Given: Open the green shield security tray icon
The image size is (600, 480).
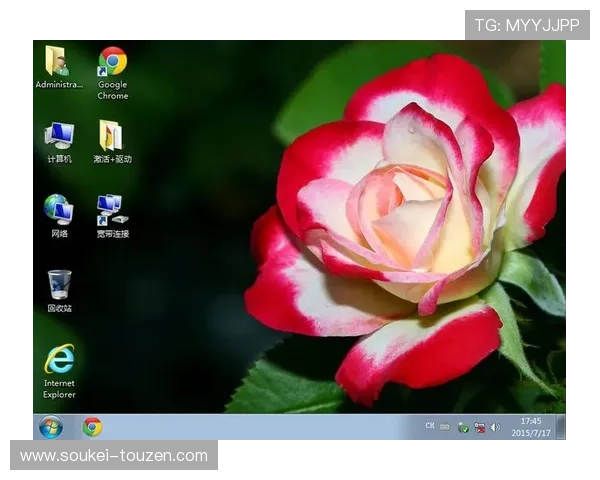Looking at the screenshot, I should coord(463,427).
